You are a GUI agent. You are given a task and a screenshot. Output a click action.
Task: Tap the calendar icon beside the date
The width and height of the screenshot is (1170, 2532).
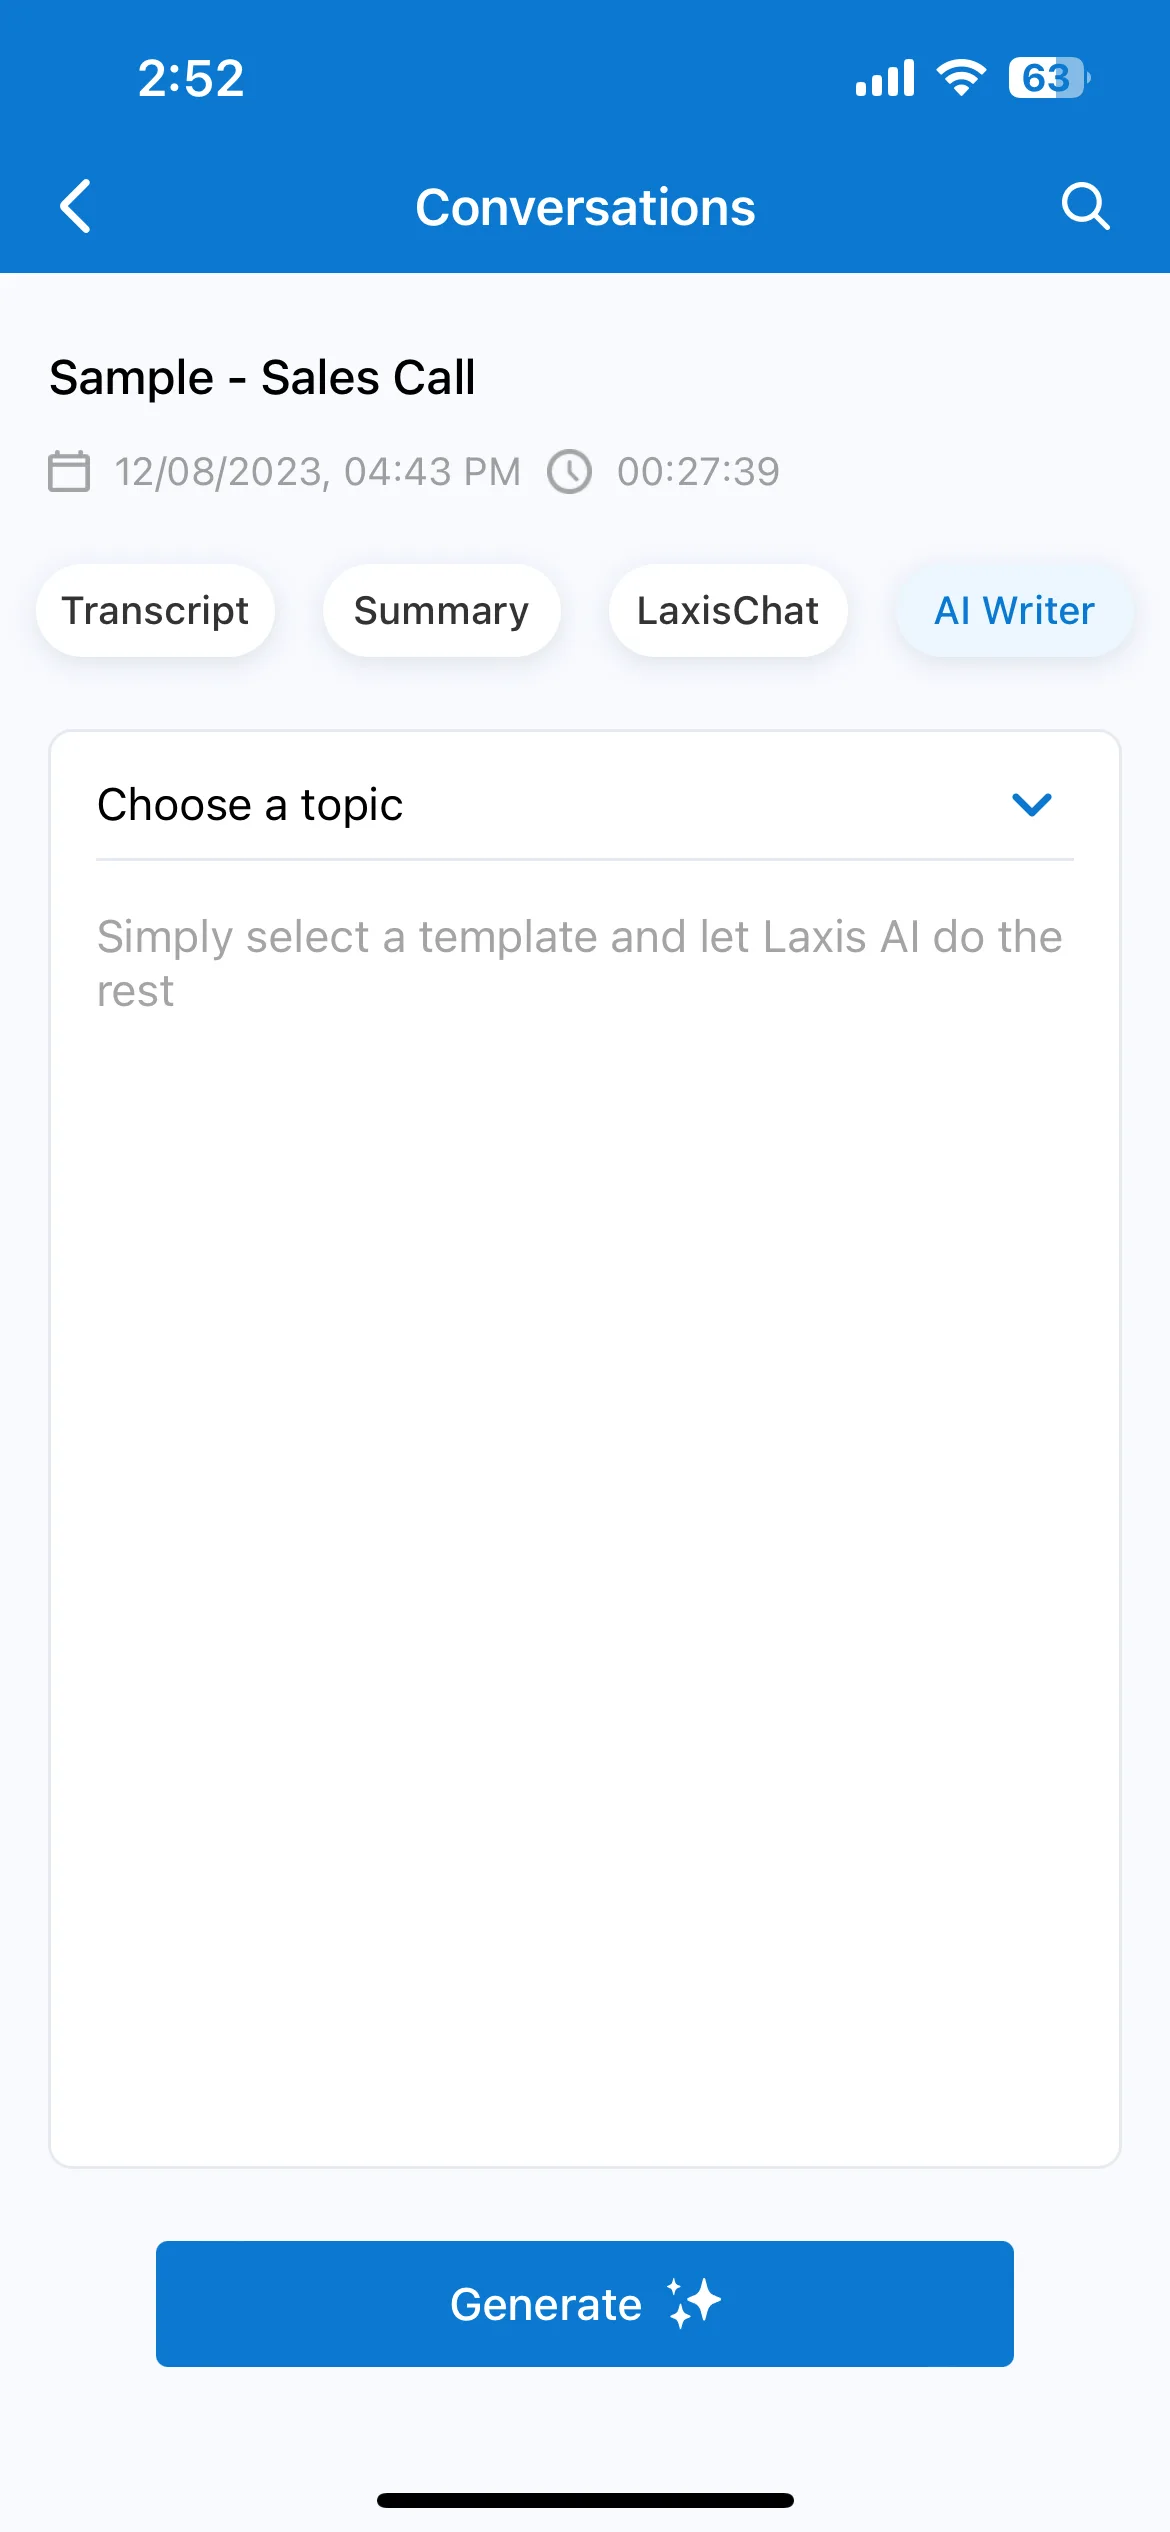click(x=69, y=471)
